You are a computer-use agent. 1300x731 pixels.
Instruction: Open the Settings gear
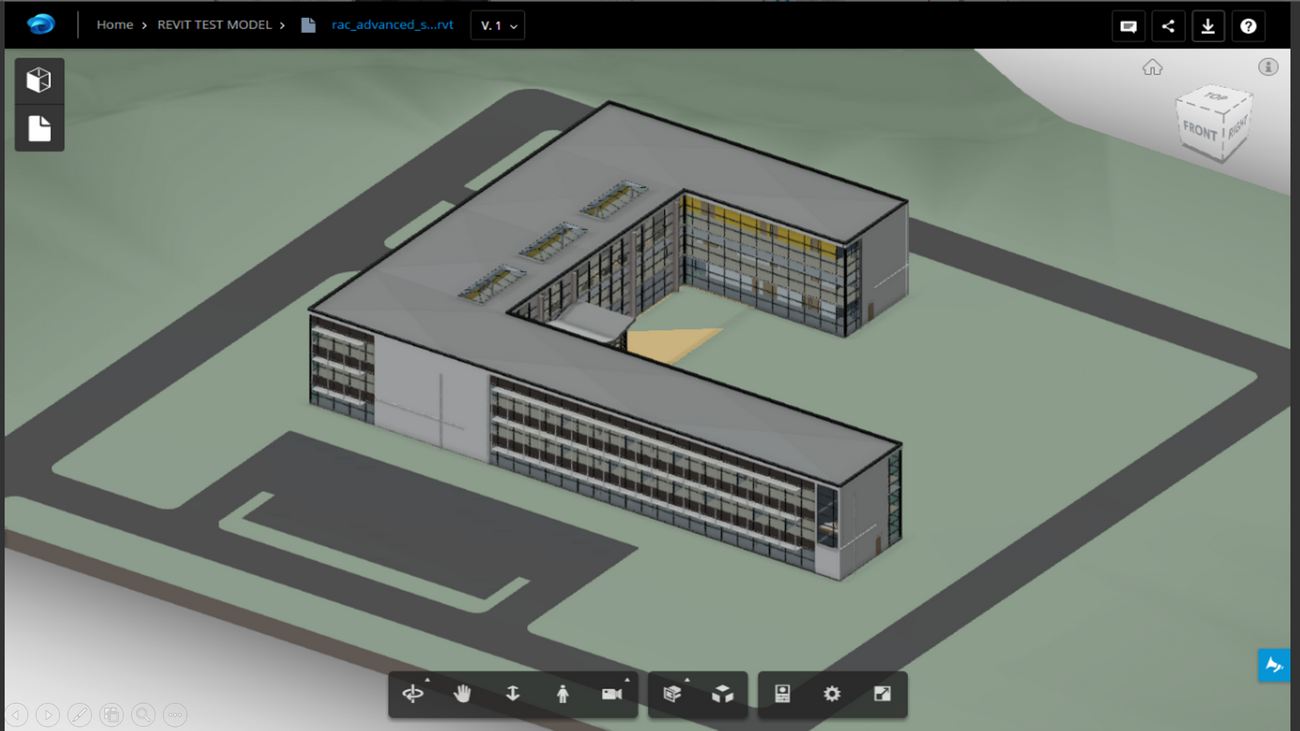coord(832,693)
